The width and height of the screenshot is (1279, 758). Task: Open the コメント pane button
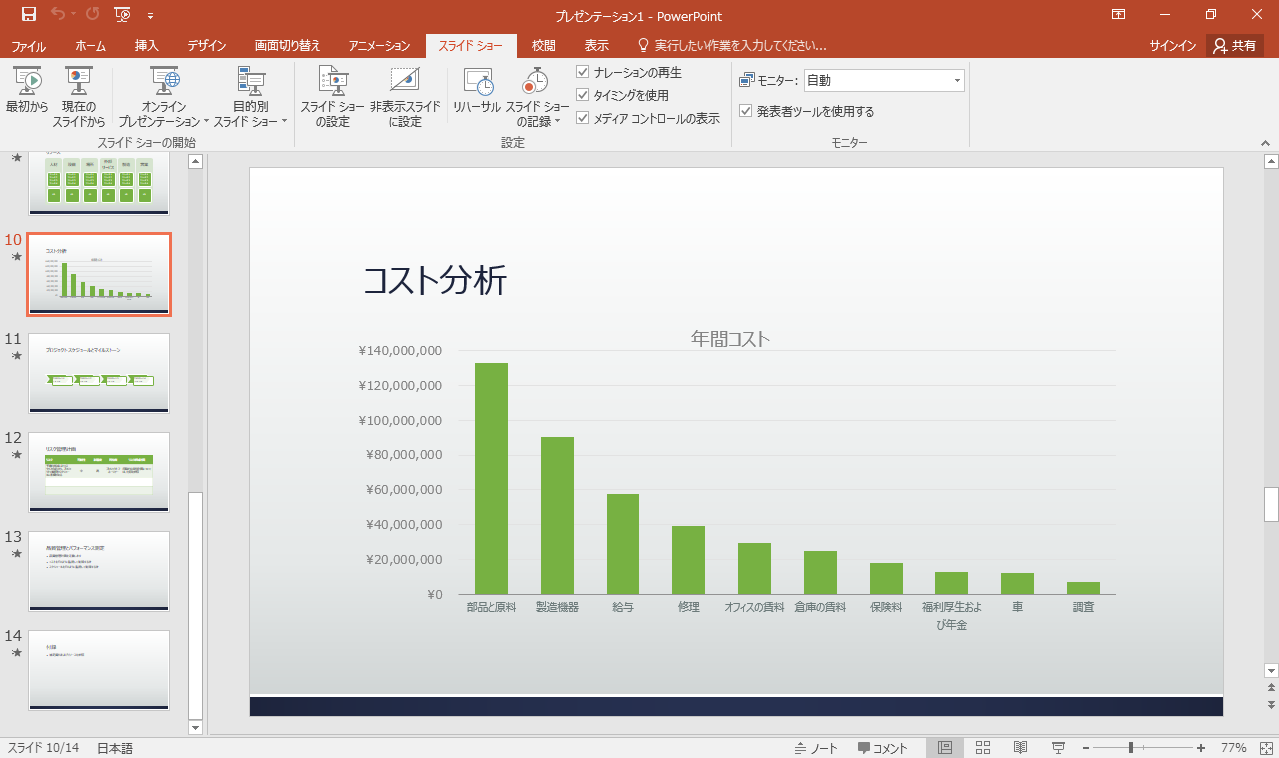[x=882, y=748]
